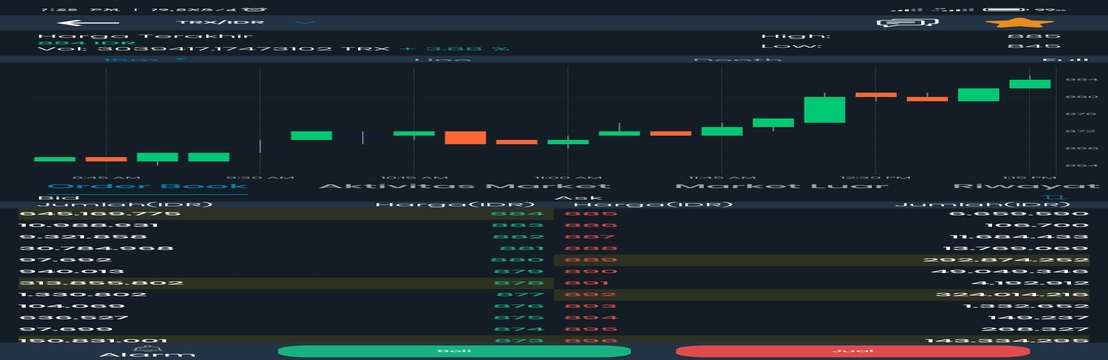This screenshot has height=360, width=1108.
Task: Open the chat bubble icon
Action: click(x=907, y=23)
